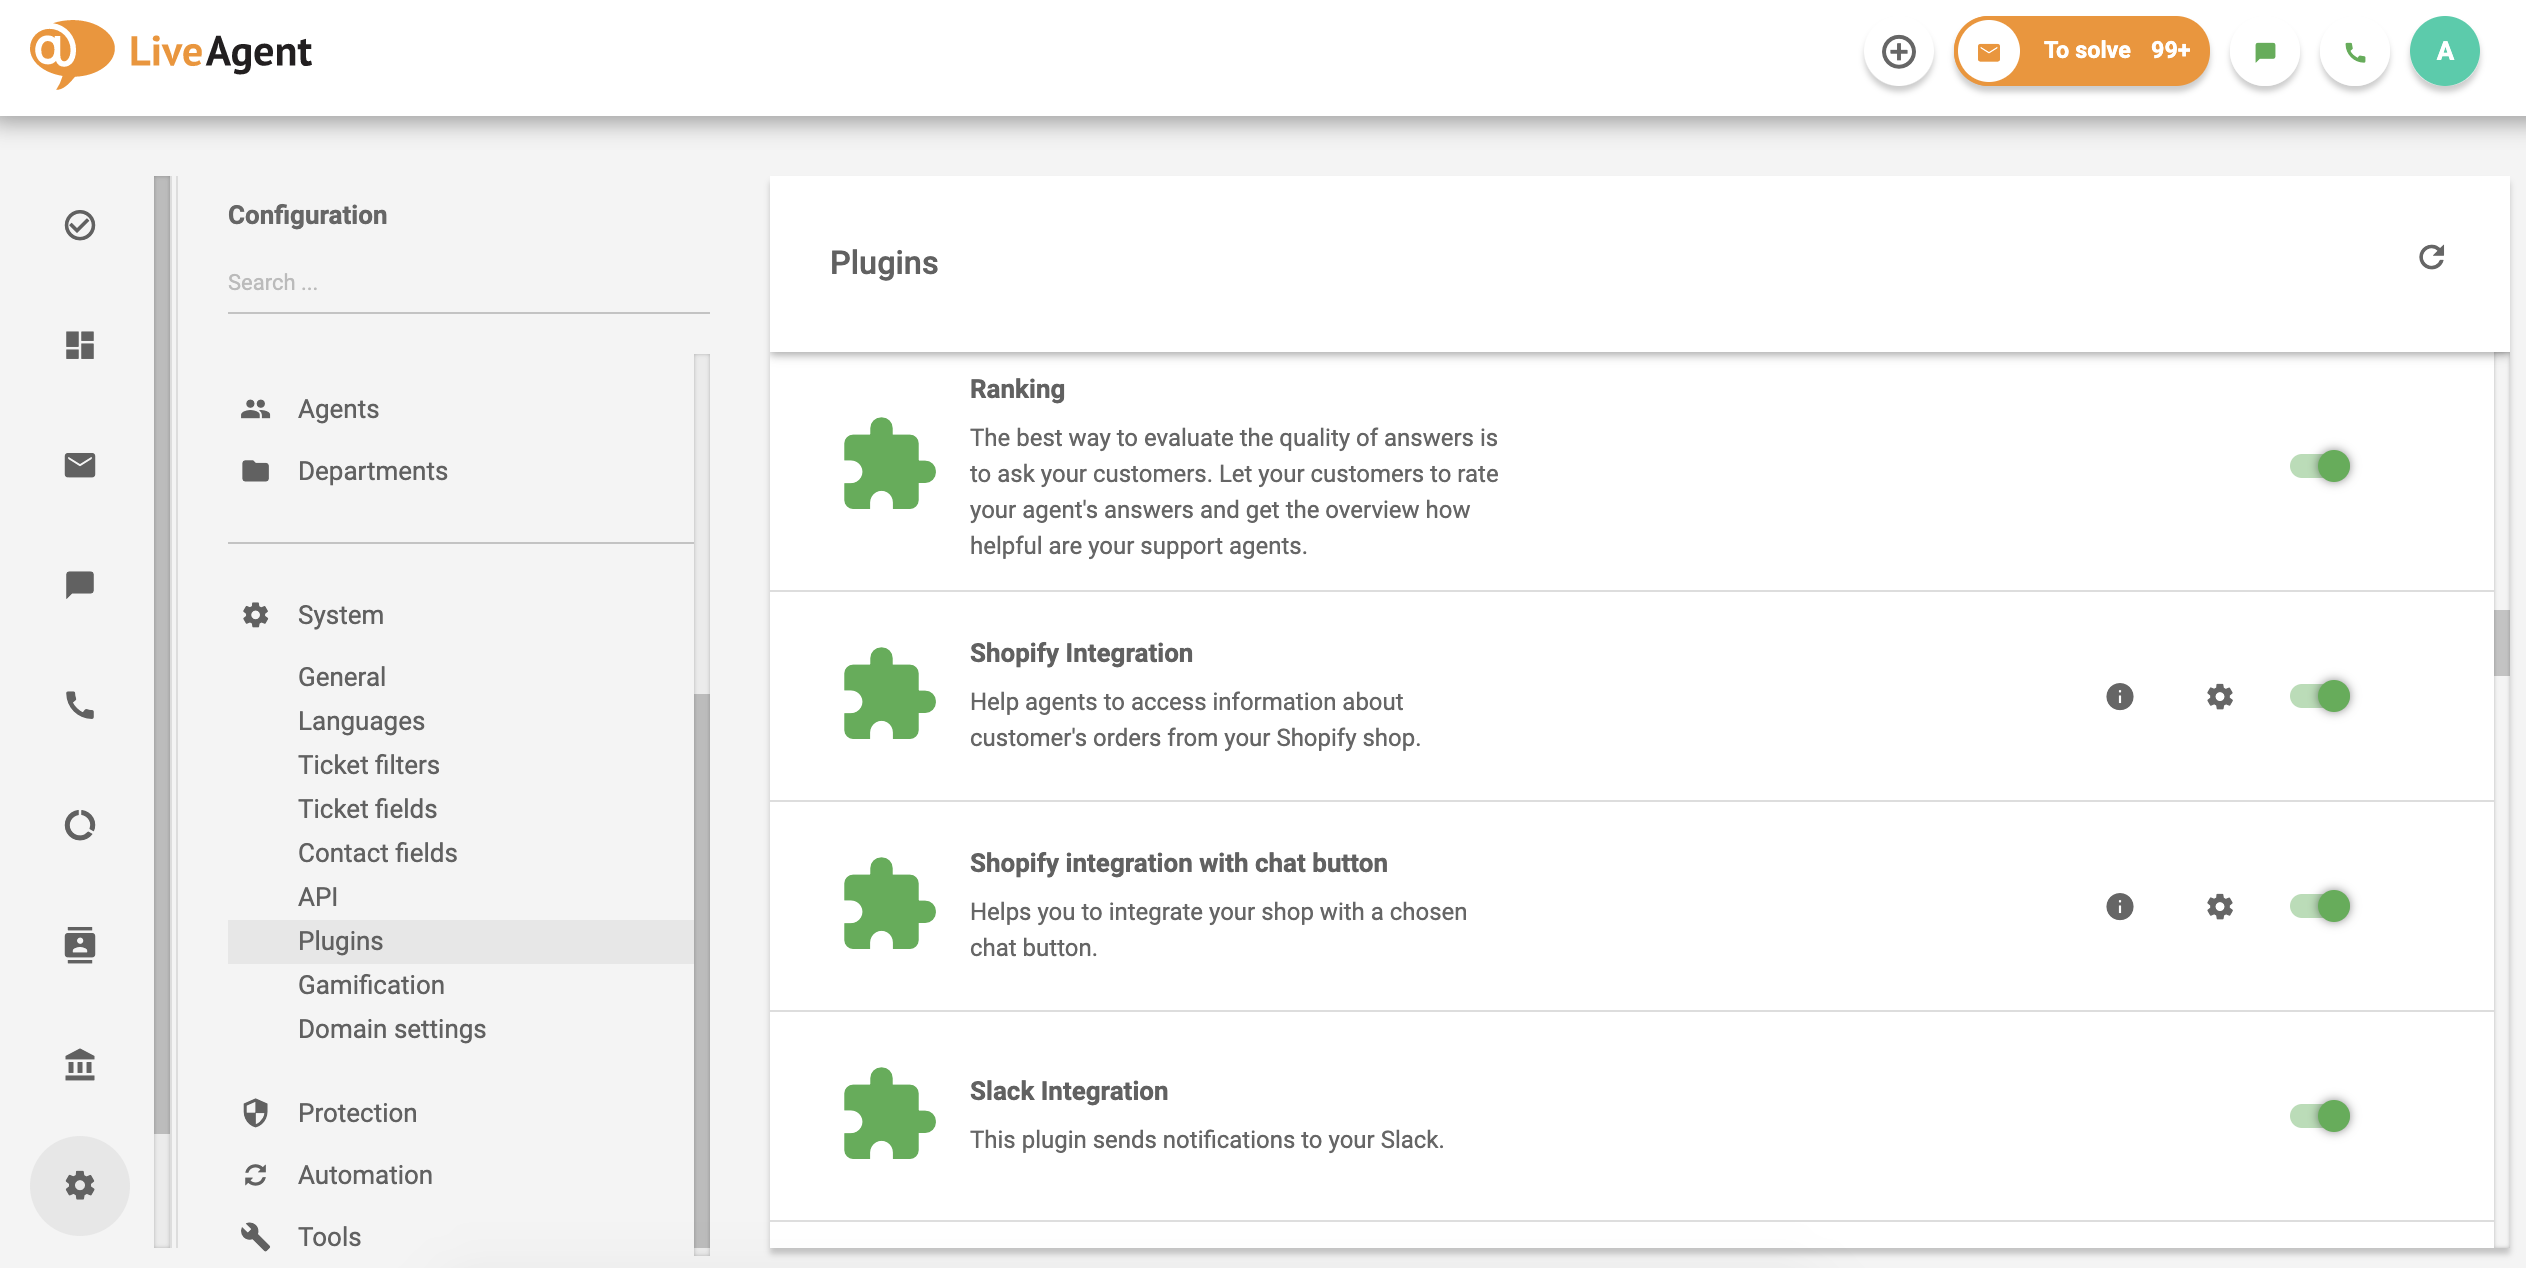The width and height of the screenshot is (2526, 1268).
Task: Expand the Tools section in sidebar
Action: tap(330, 1234)
